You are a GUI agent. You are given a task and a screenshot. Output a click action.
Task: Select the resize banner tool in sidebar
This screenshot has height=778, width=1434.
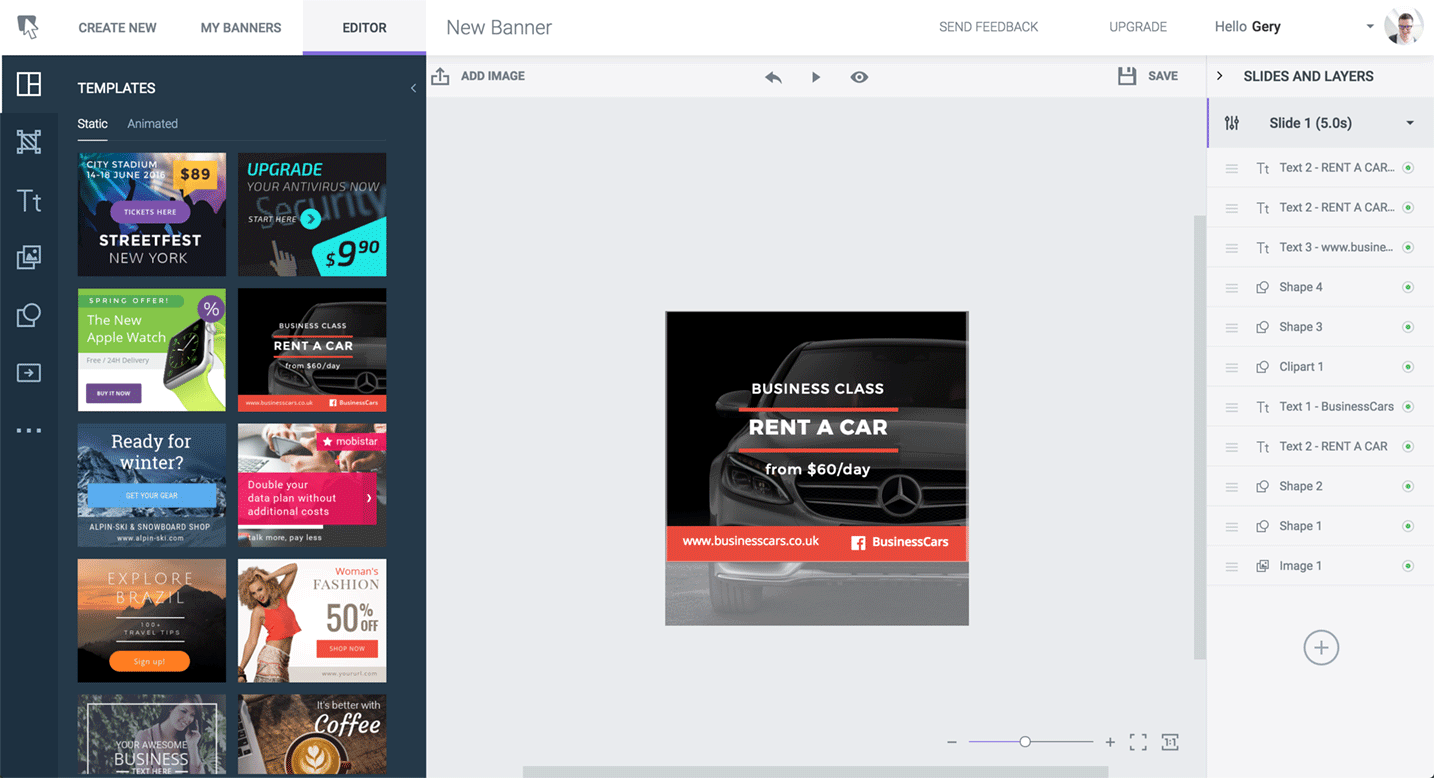[29, 142]
